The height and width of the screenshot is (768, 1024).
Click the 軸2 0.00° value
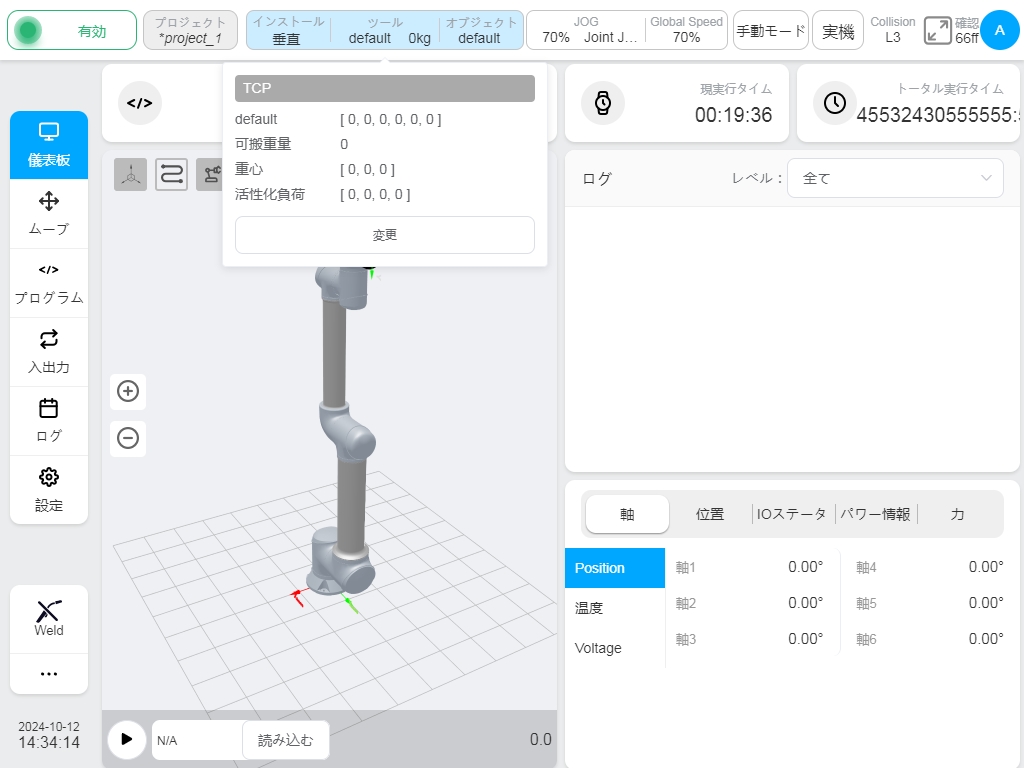click(805, 603)
